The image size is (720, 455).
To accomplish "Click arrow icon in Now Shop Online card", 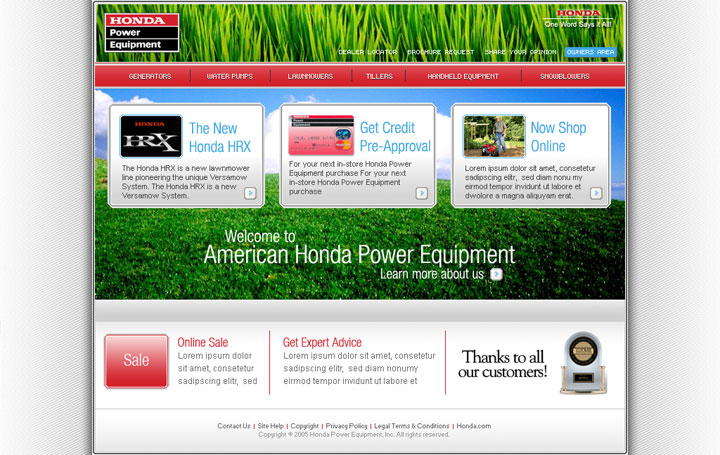I will 596,193.
